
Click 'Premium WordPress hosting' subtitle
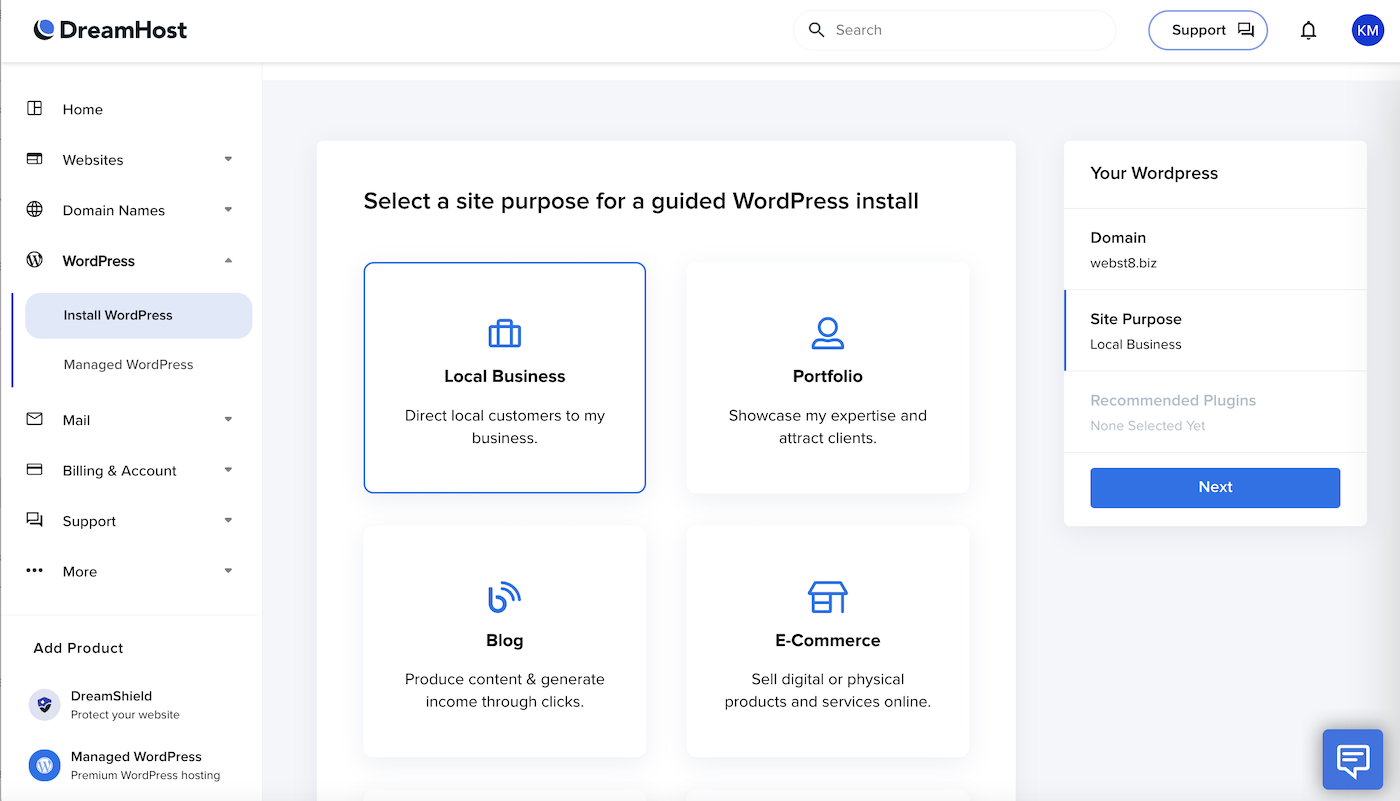[x=145, y=775]
